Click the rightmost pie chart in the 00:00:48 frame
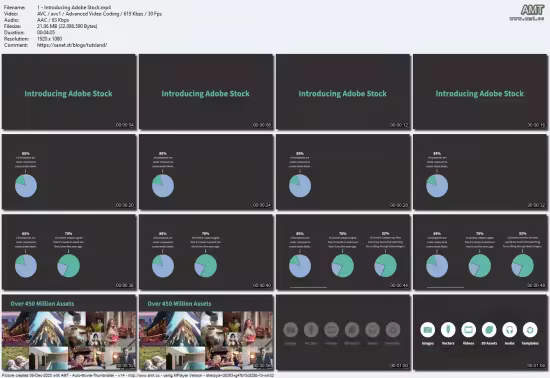The height and width of the screenshot is (378, 550). click(523, 266)
